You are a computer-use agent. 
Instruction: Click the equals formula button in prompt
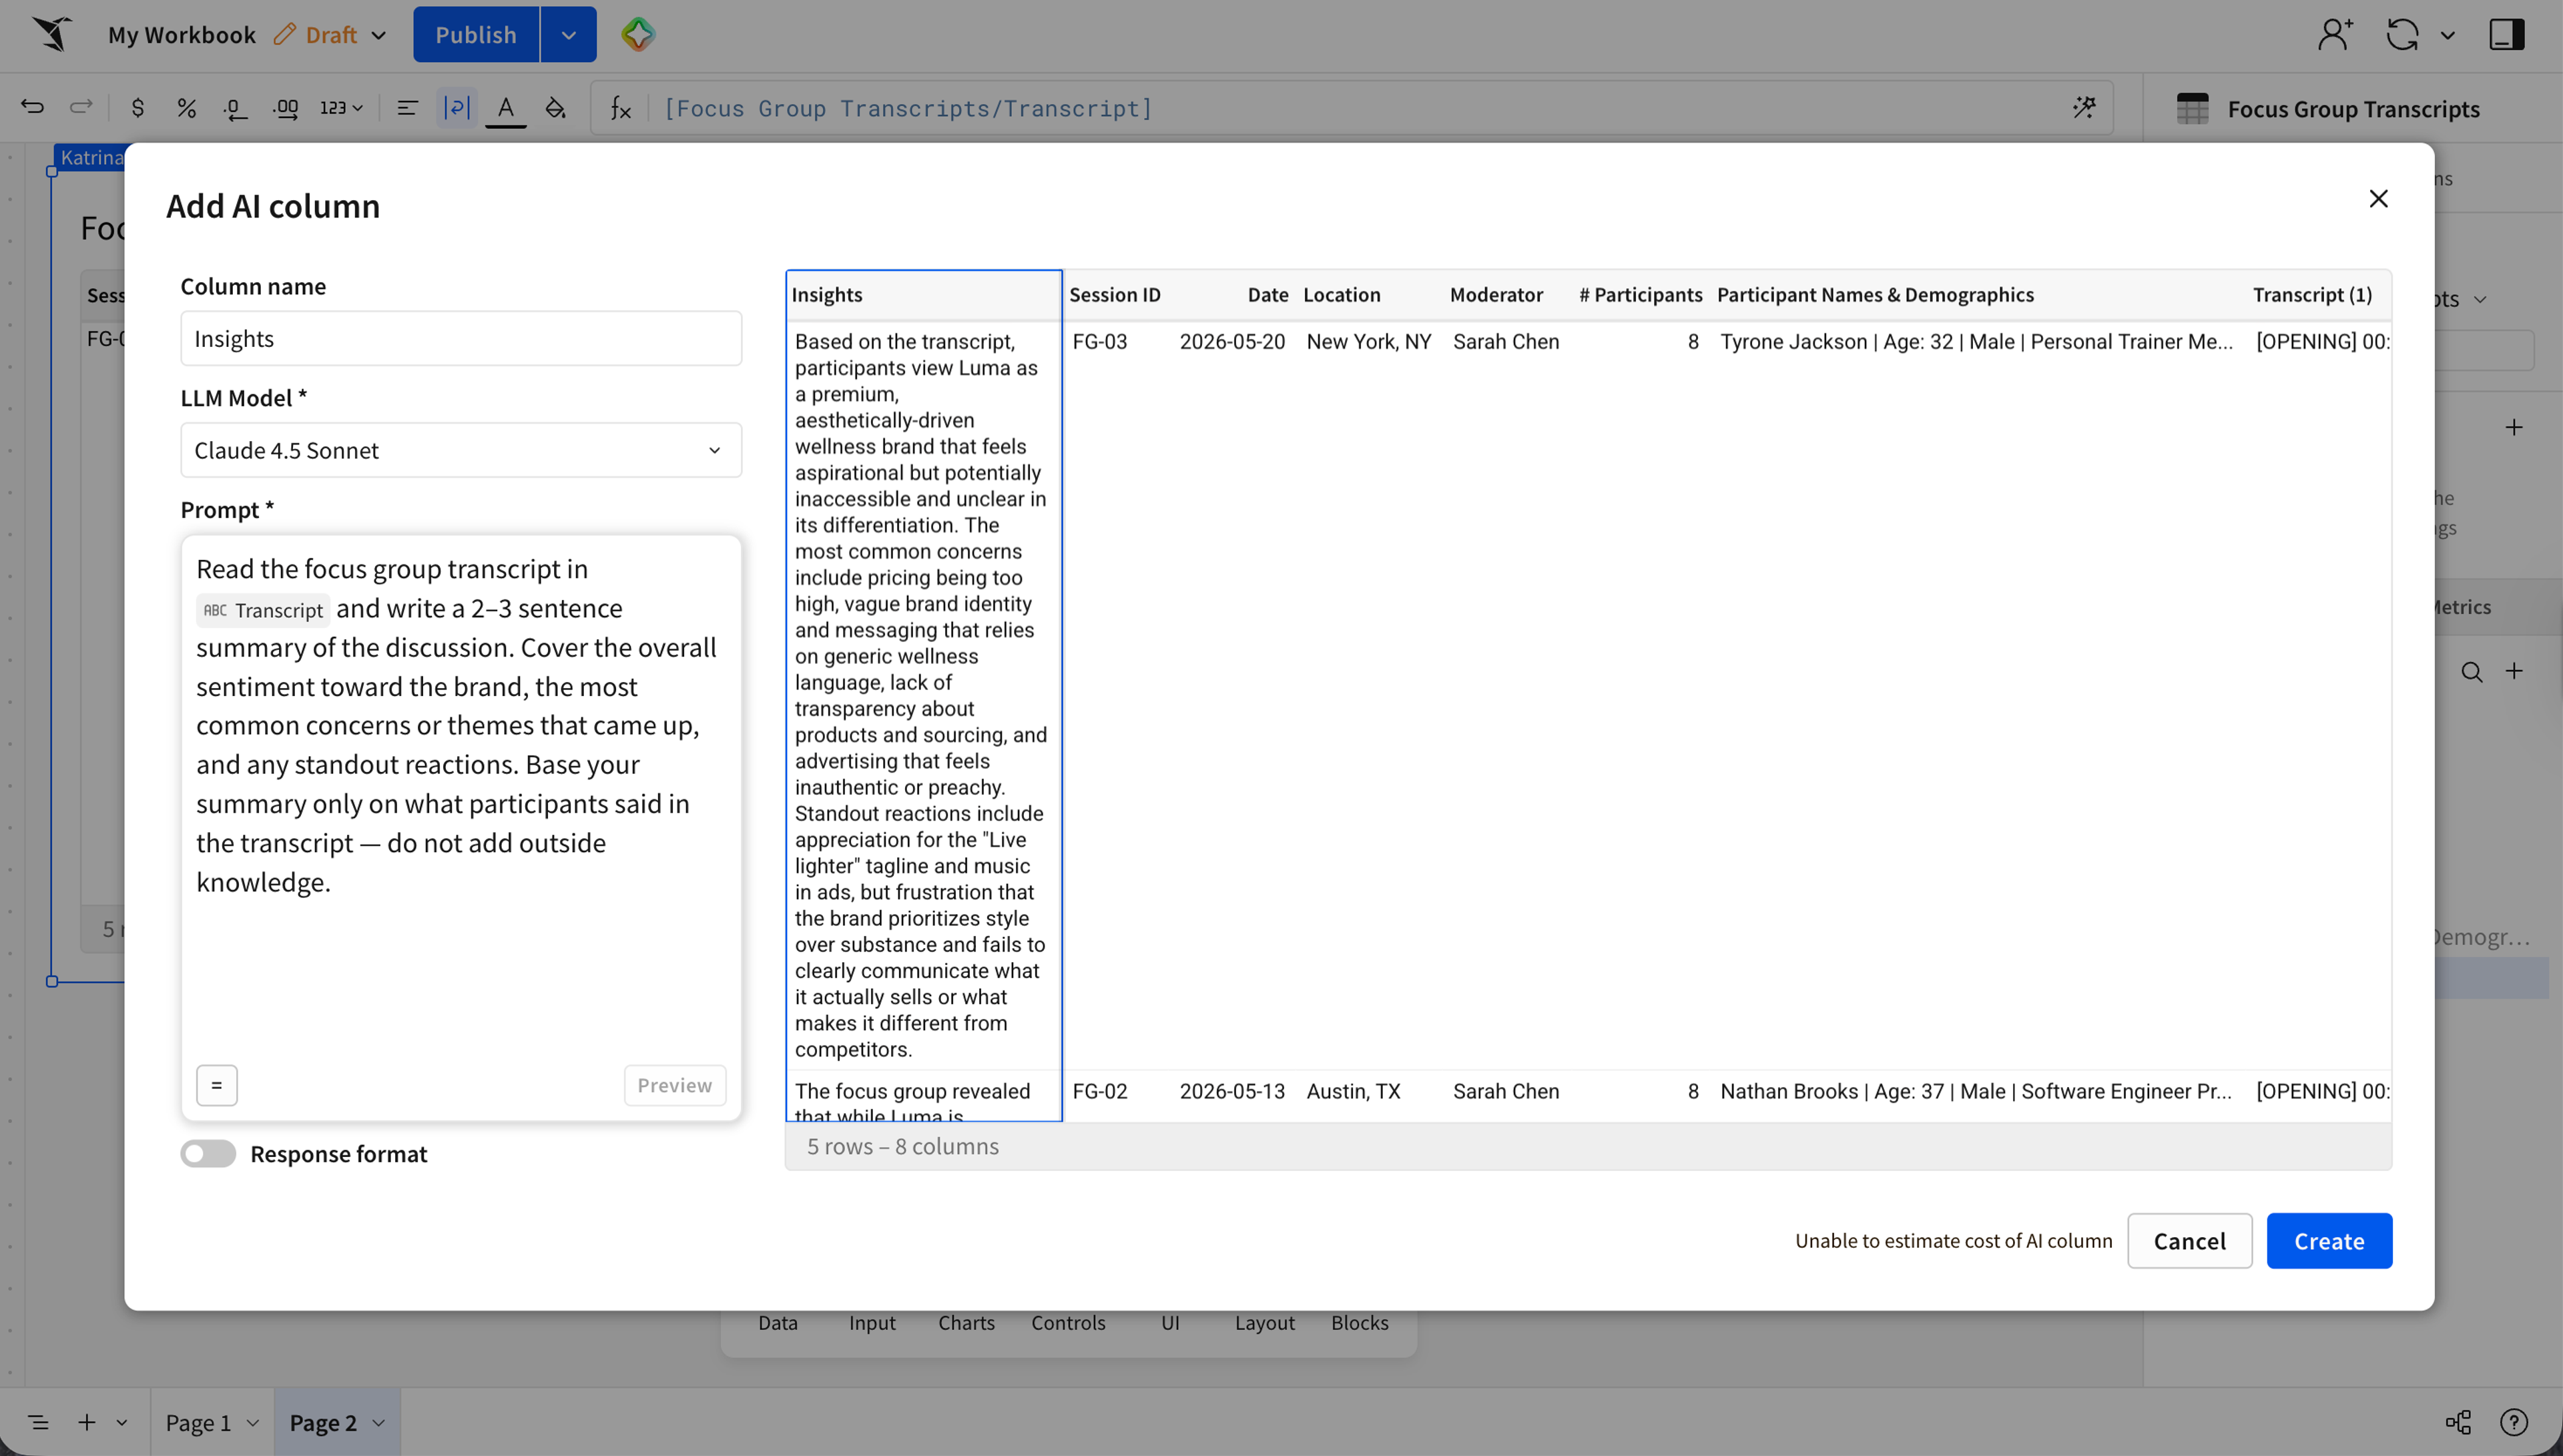[216, 1085]
